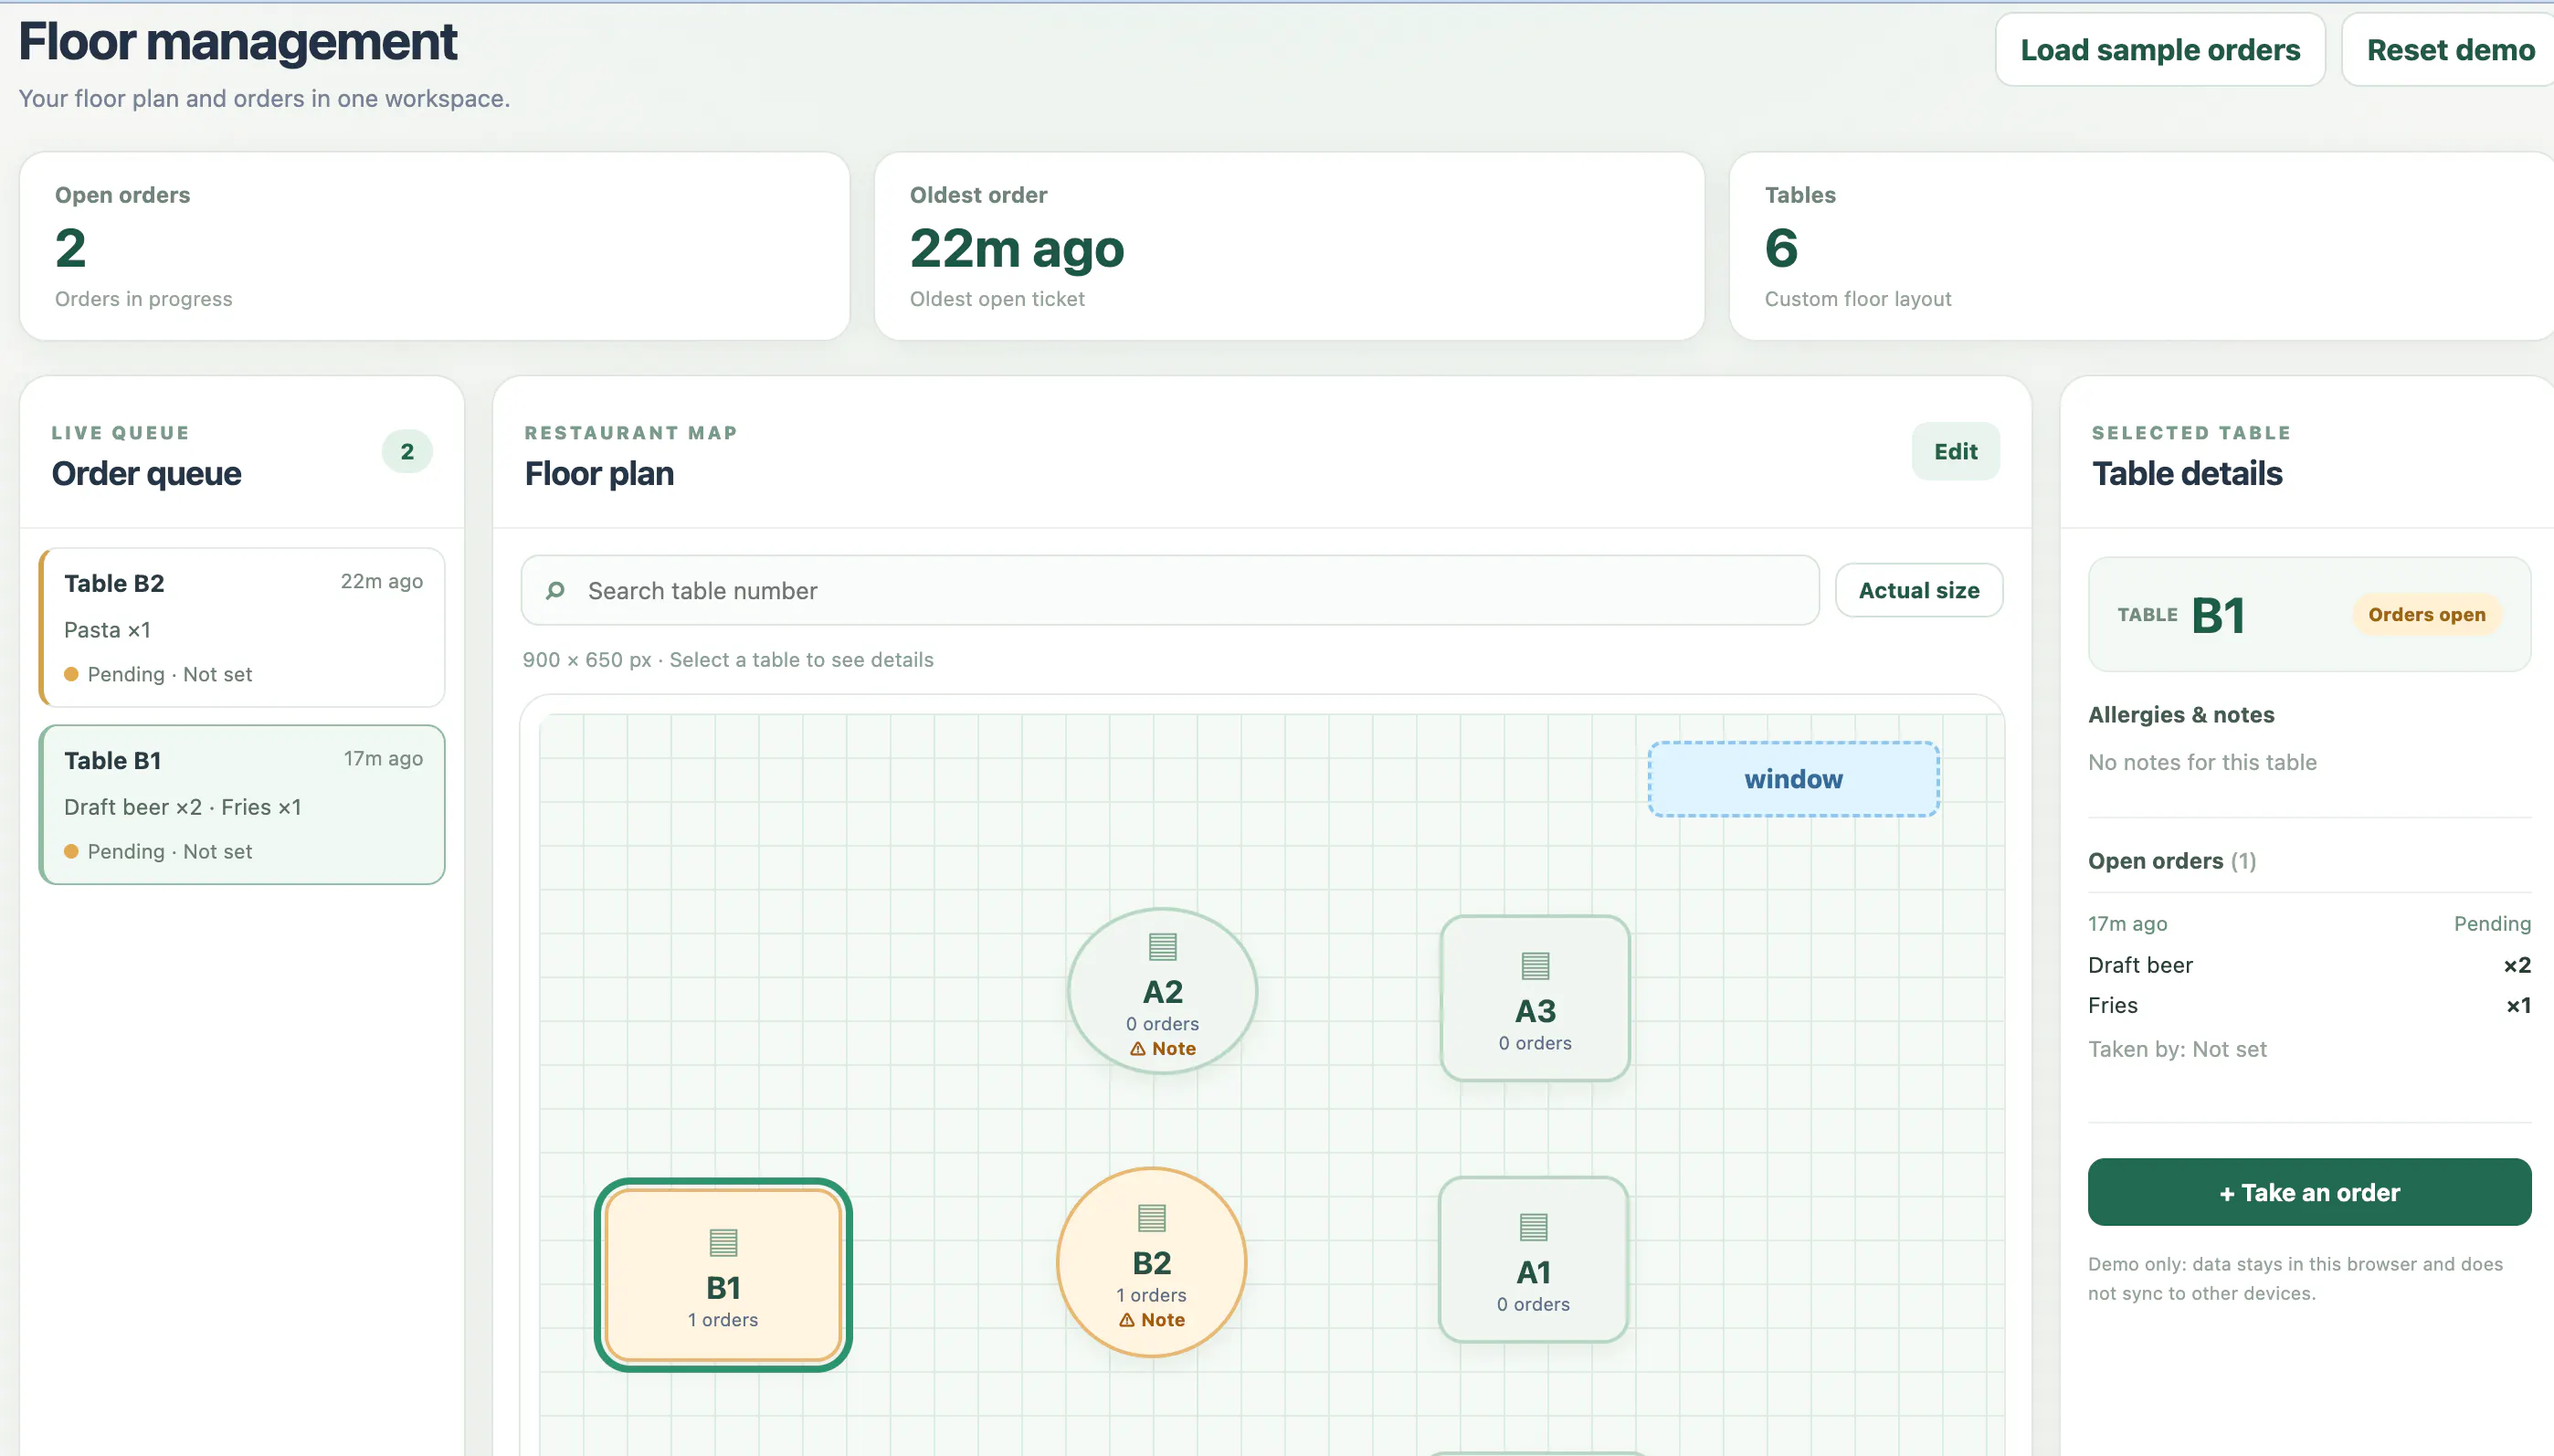Edit the floor plan
Image resolution: width=2554 pixels, height=1456 pixels.
pos(1955,451)
